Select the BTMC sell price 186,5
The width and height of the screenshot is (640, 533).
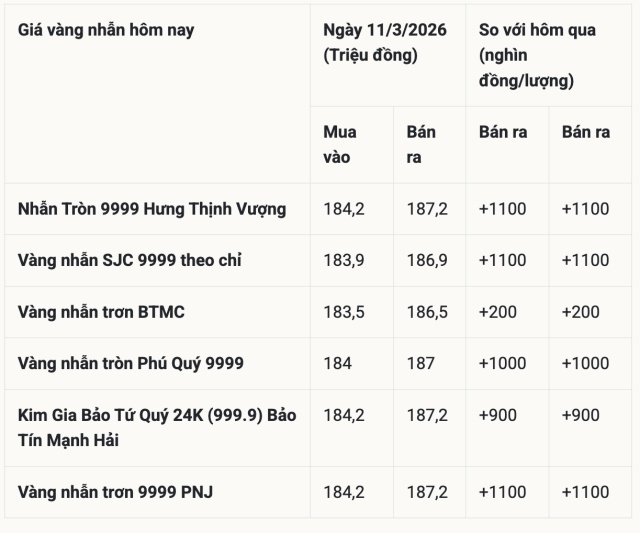click(427, 312)
